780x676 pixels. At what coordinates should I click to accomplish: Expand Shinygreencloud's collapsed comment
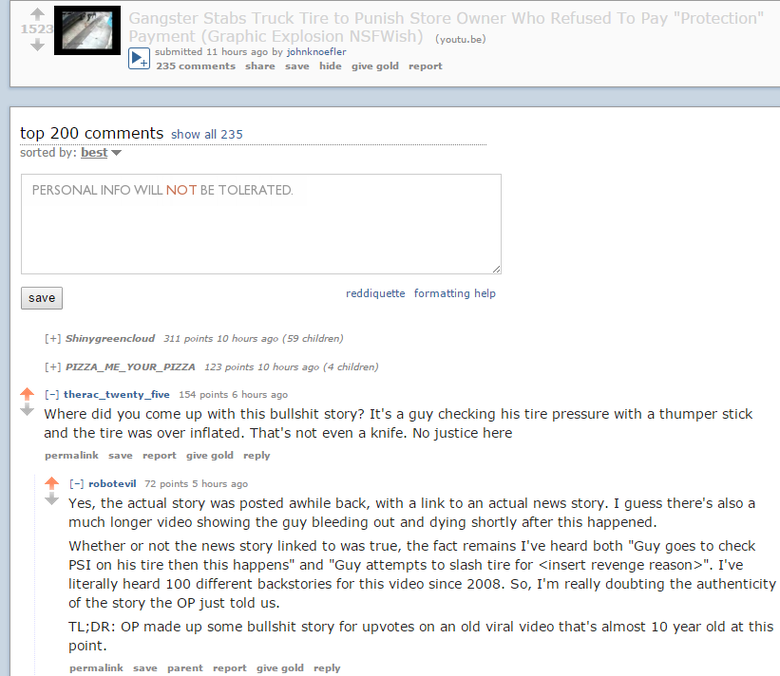53,339
